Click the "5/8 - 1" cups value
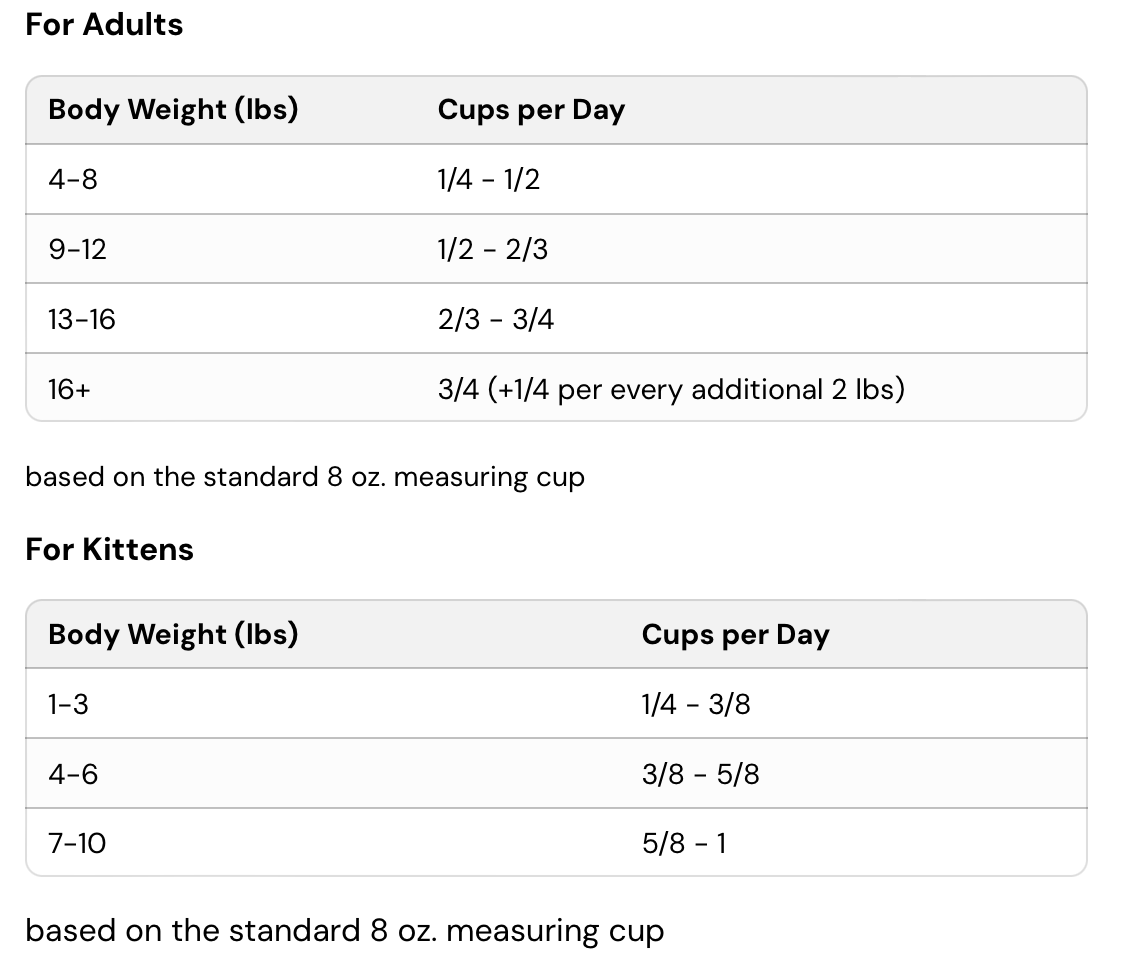This screenshot has height=972, width=1128. pos(684,844)
